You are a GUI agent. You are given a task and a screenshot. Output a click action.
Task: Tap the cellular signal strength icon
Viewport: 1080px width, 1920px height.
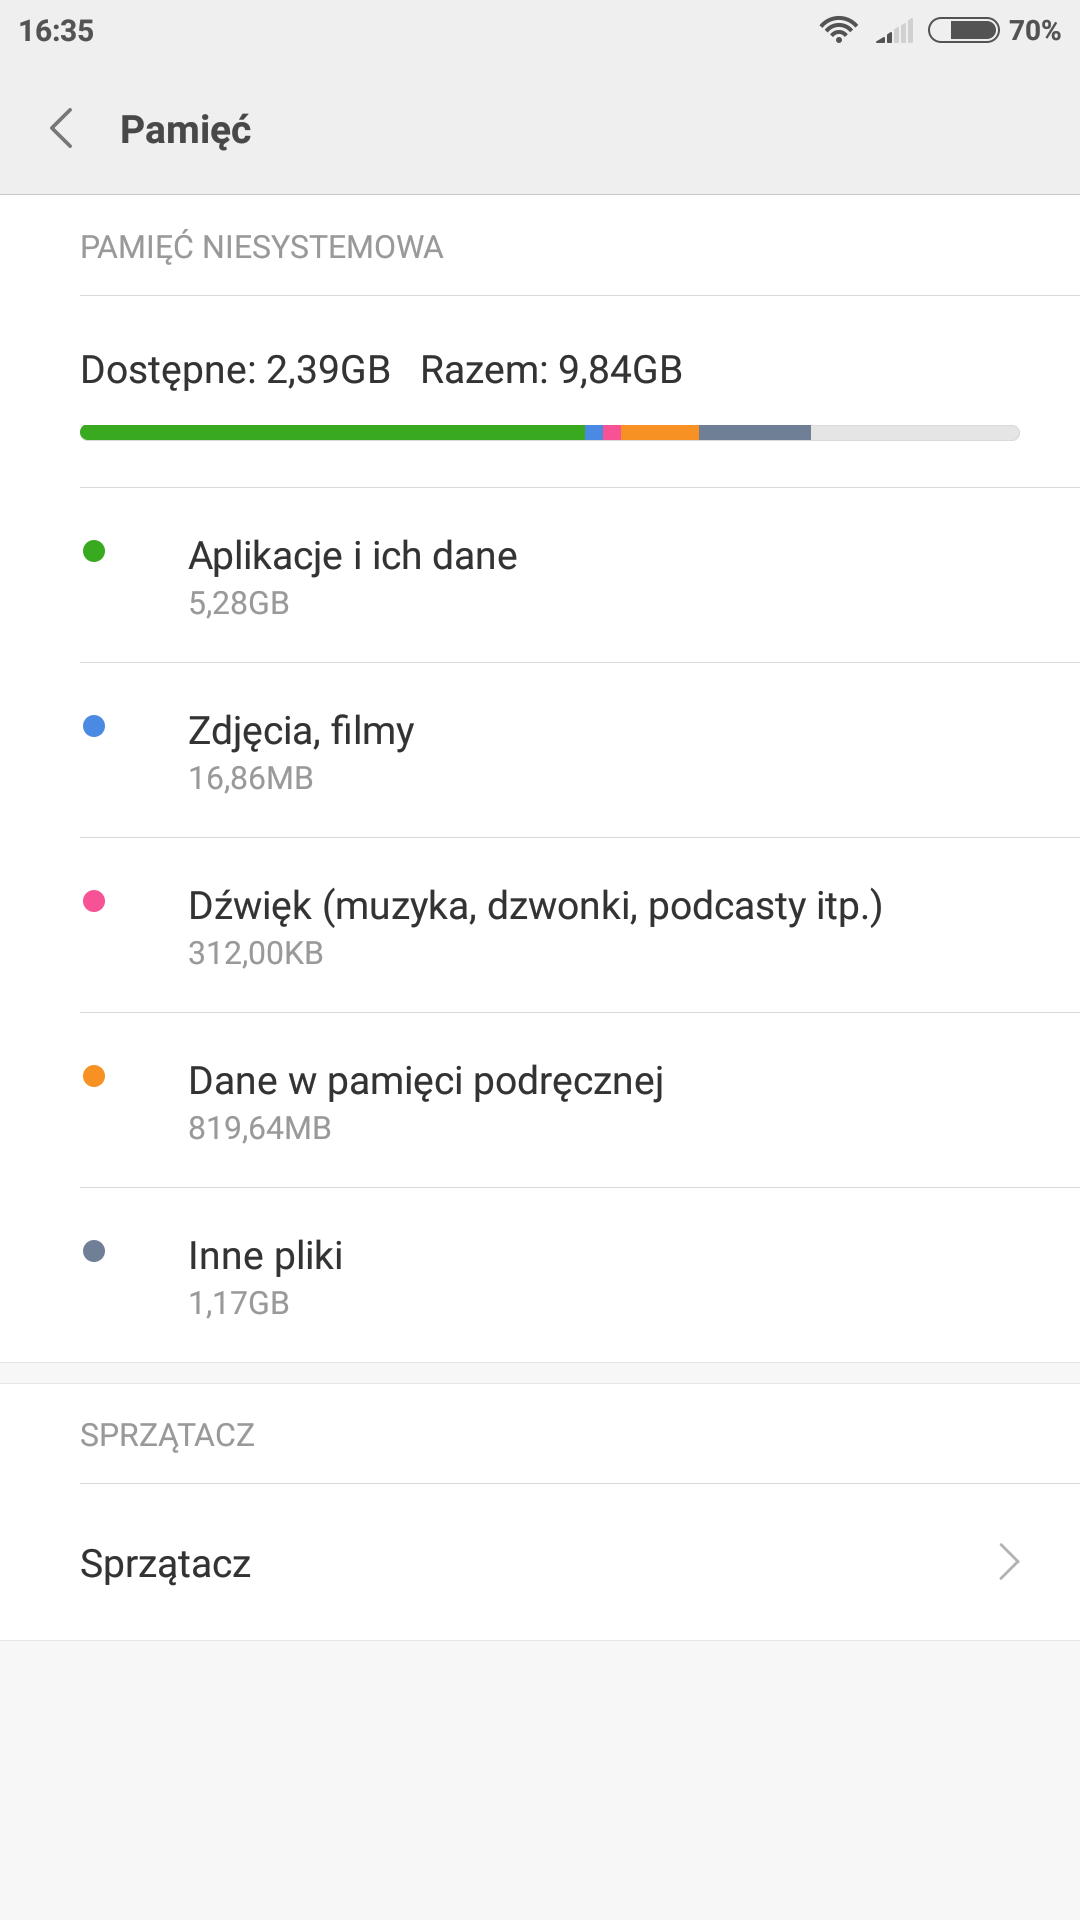[x=895, y=32]
